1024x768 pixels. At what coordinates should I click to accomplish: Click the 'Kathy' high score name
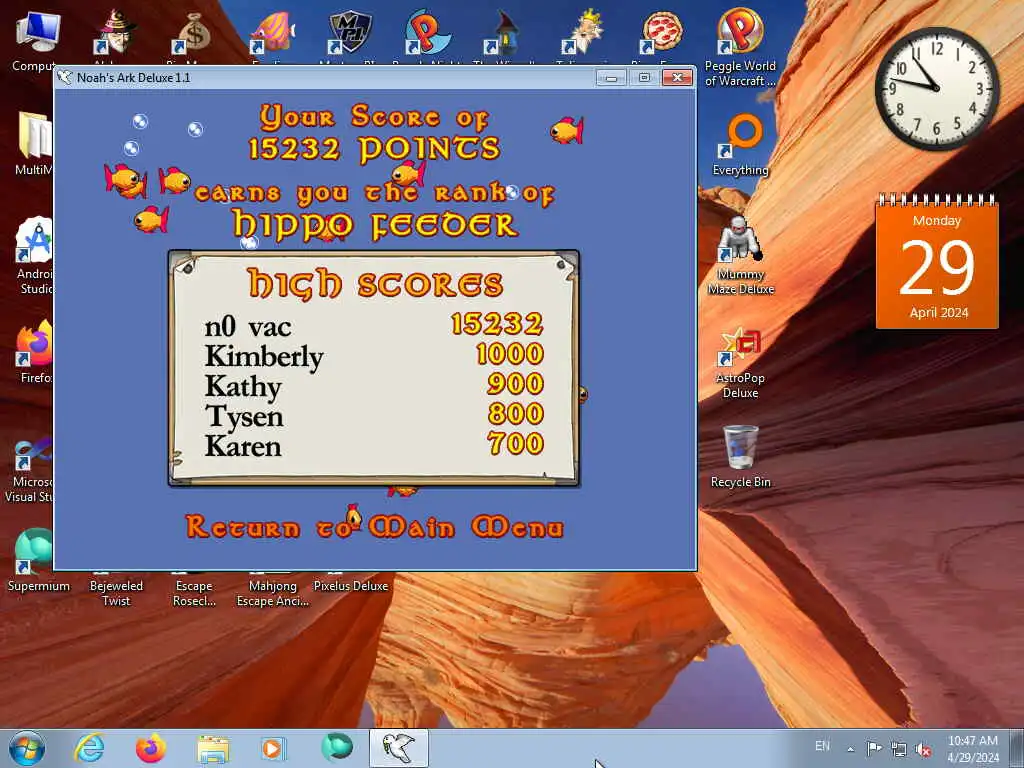coord(243,387)
